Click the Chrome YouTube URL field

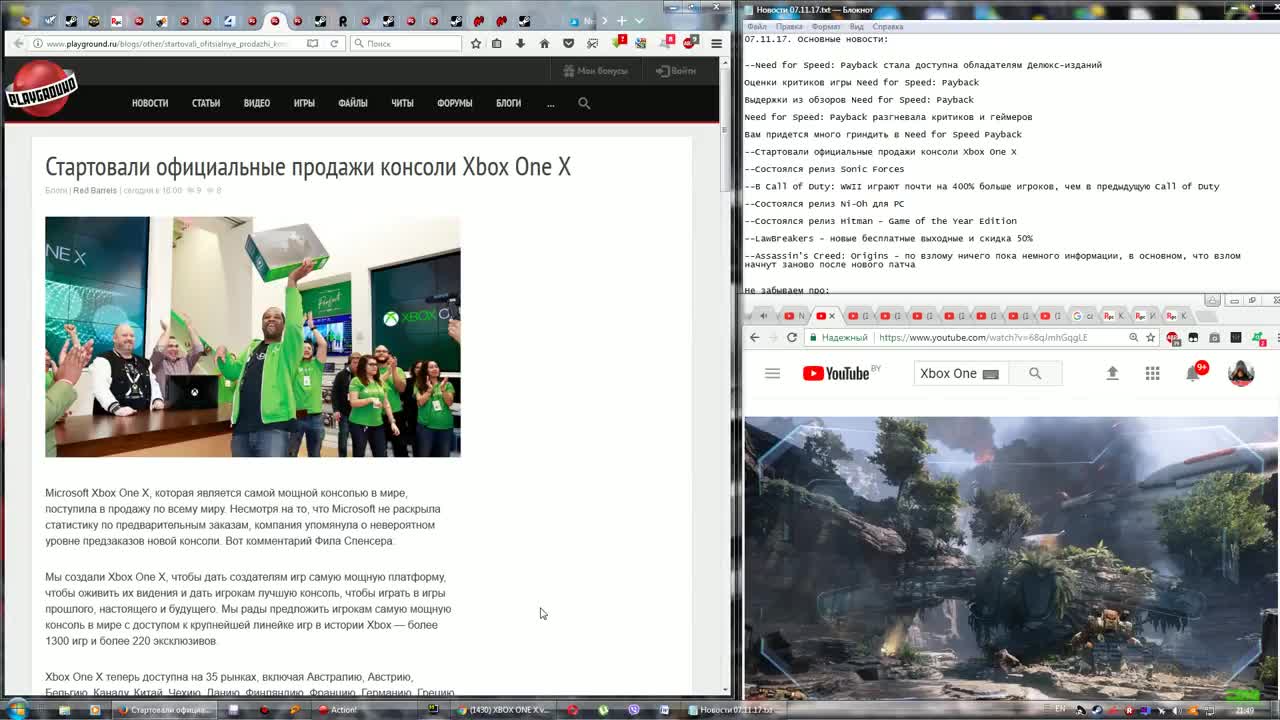[x=985, y=337]
